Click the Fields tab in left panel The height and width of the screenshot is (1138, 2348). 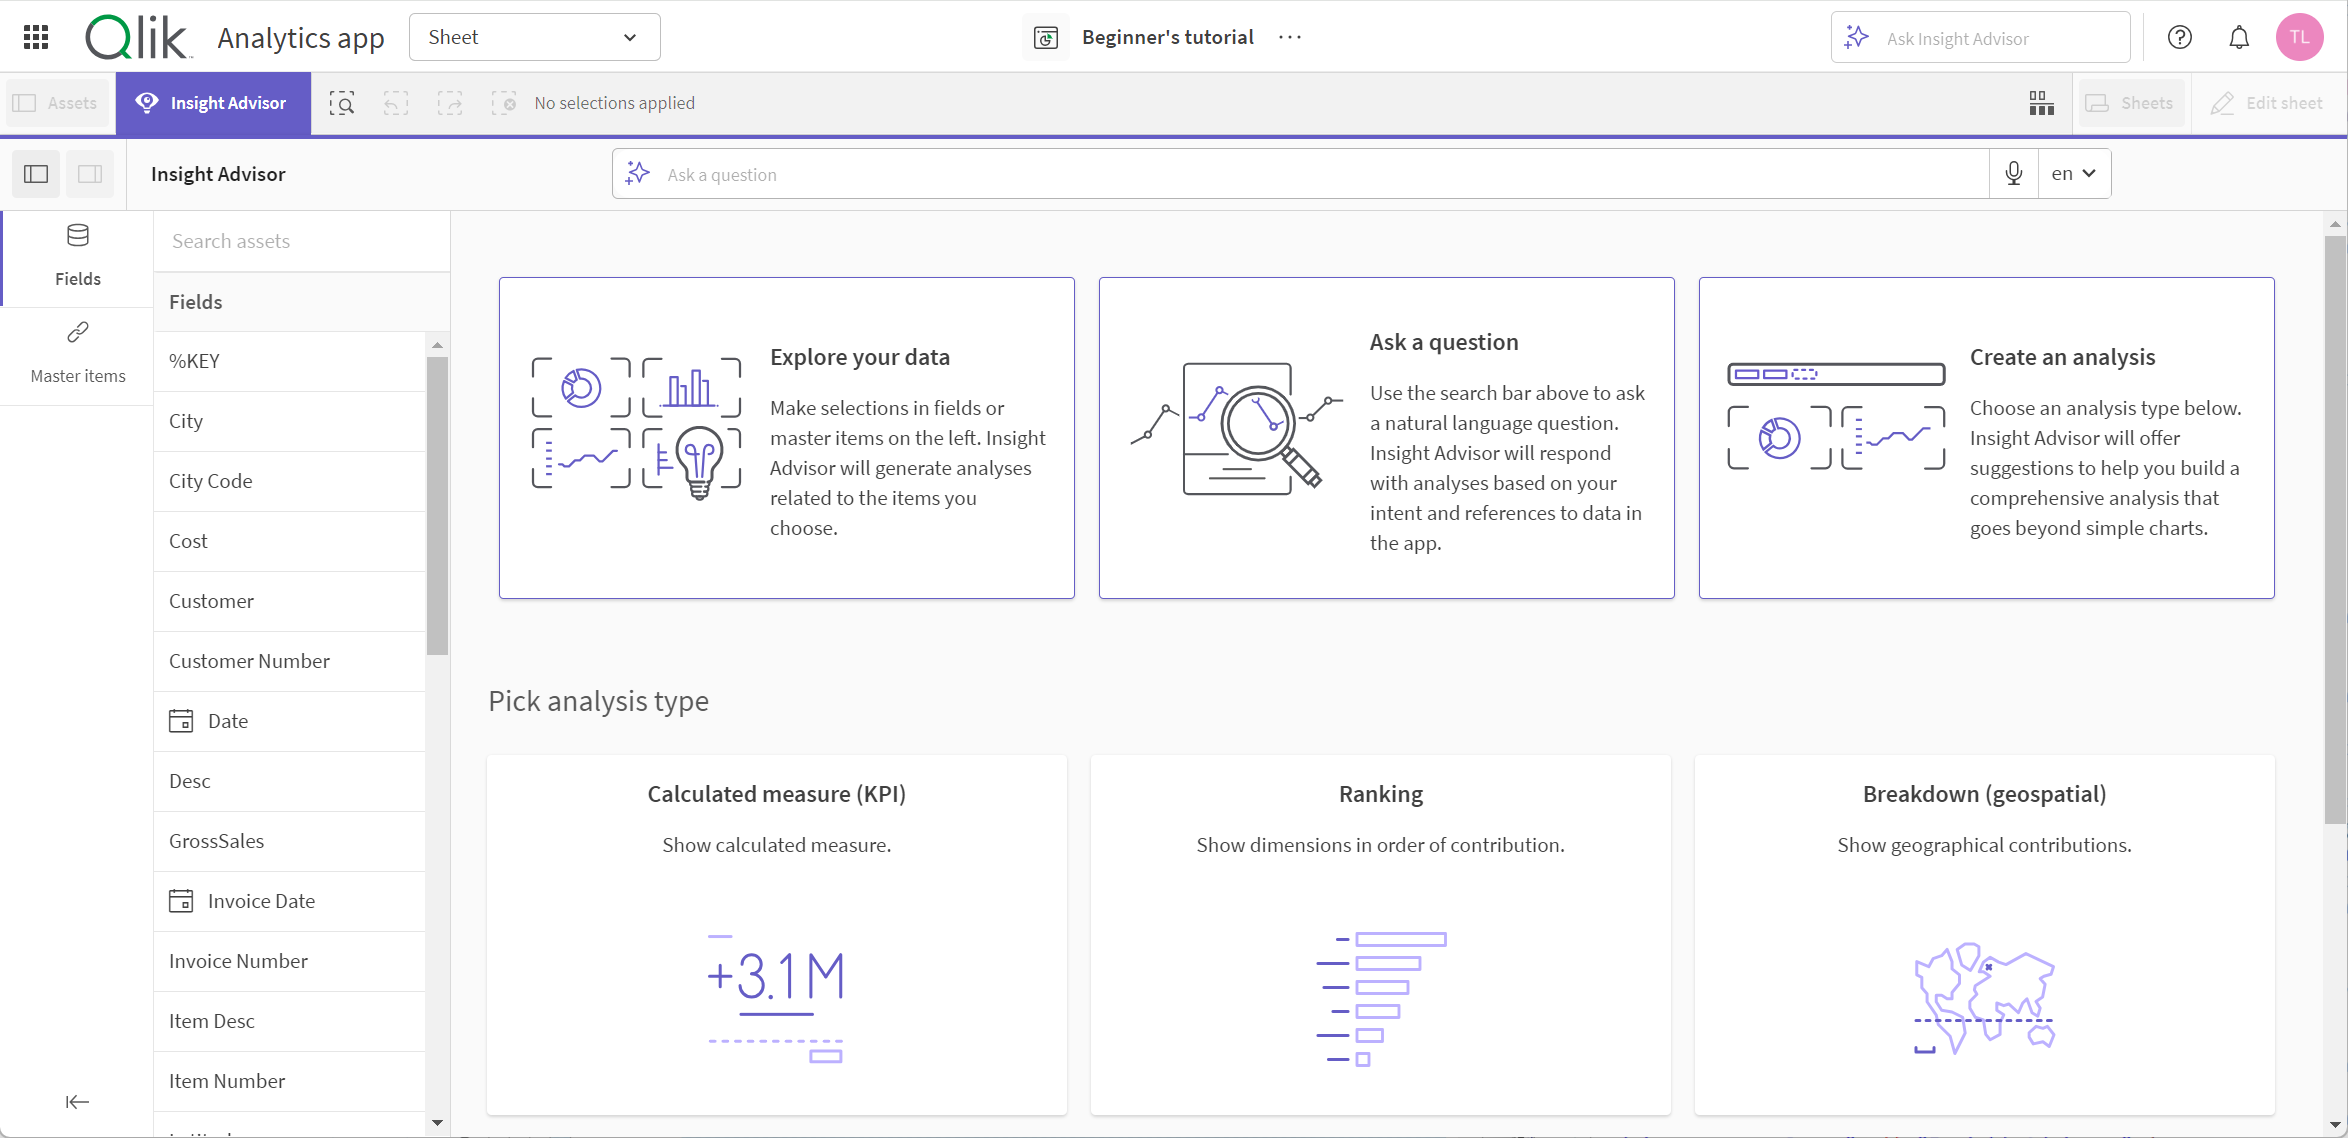click(78, 252)
